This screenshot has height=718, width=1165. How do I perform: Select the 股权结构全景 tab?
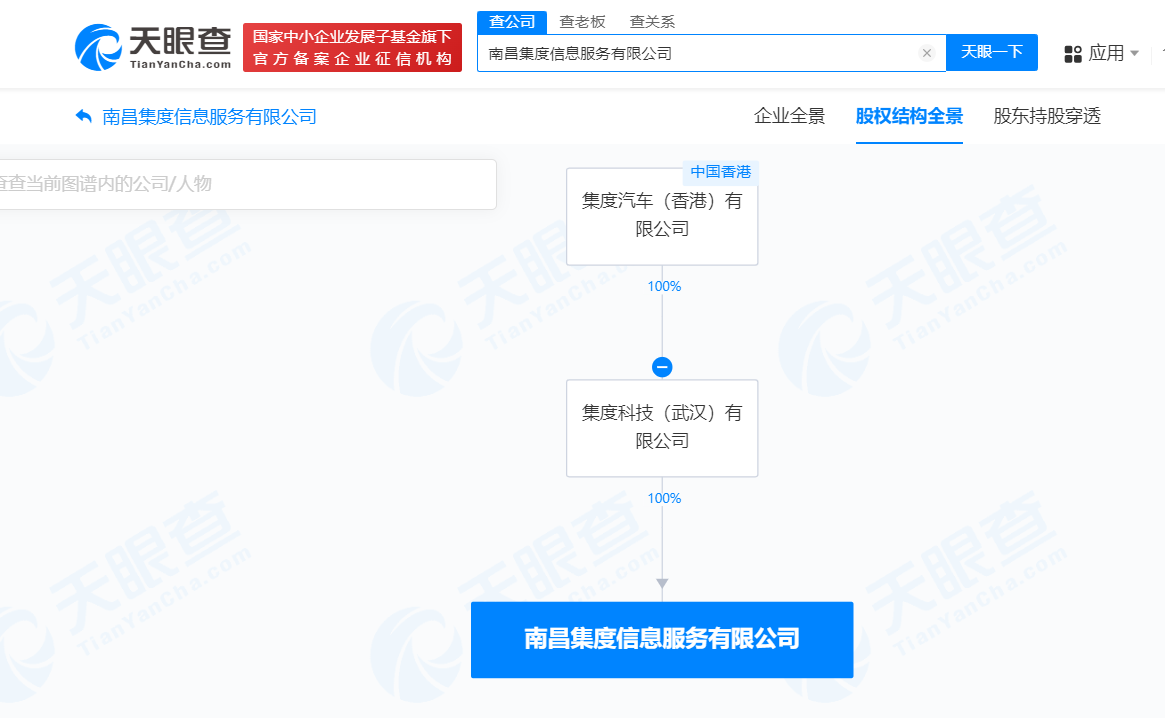(909, 116)
